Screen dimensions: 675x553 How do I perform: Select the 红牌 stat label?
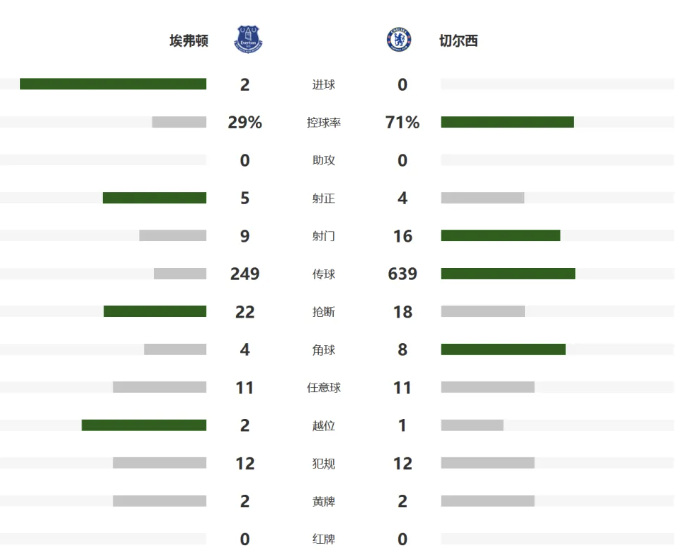click(x=324, y=540)
